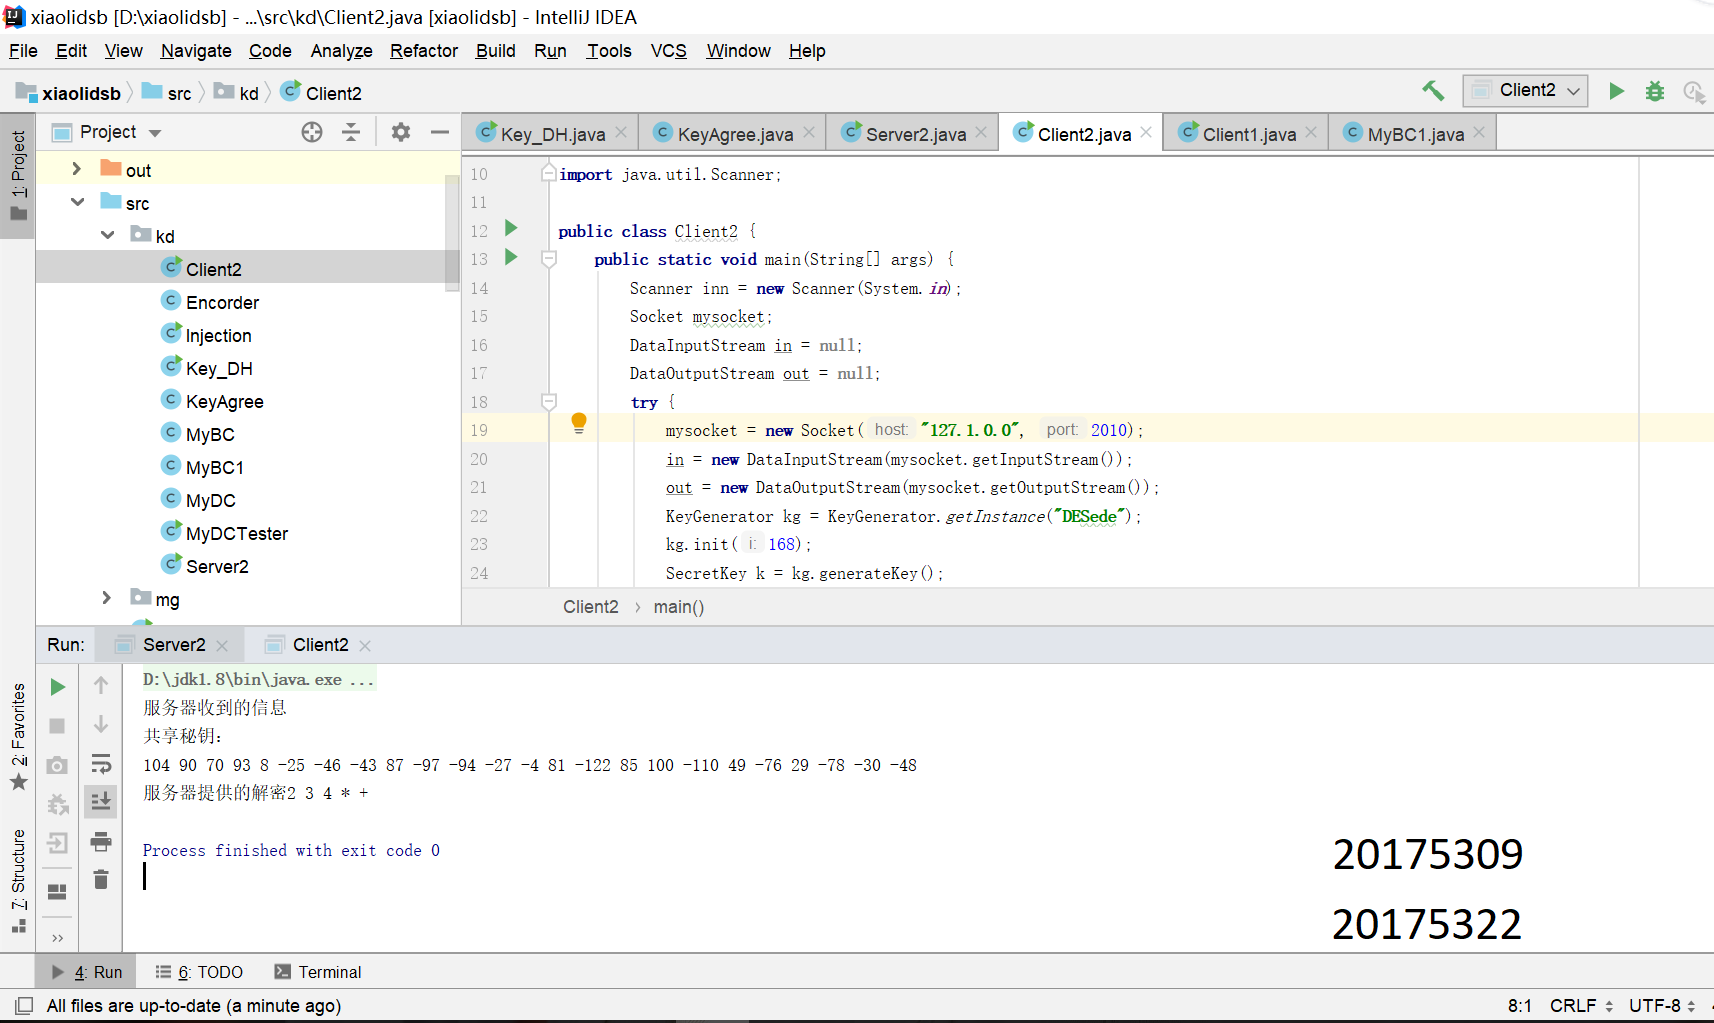Open the VCS menu
Screen dimensions: 1714x1023
click(x=669, y=51)
